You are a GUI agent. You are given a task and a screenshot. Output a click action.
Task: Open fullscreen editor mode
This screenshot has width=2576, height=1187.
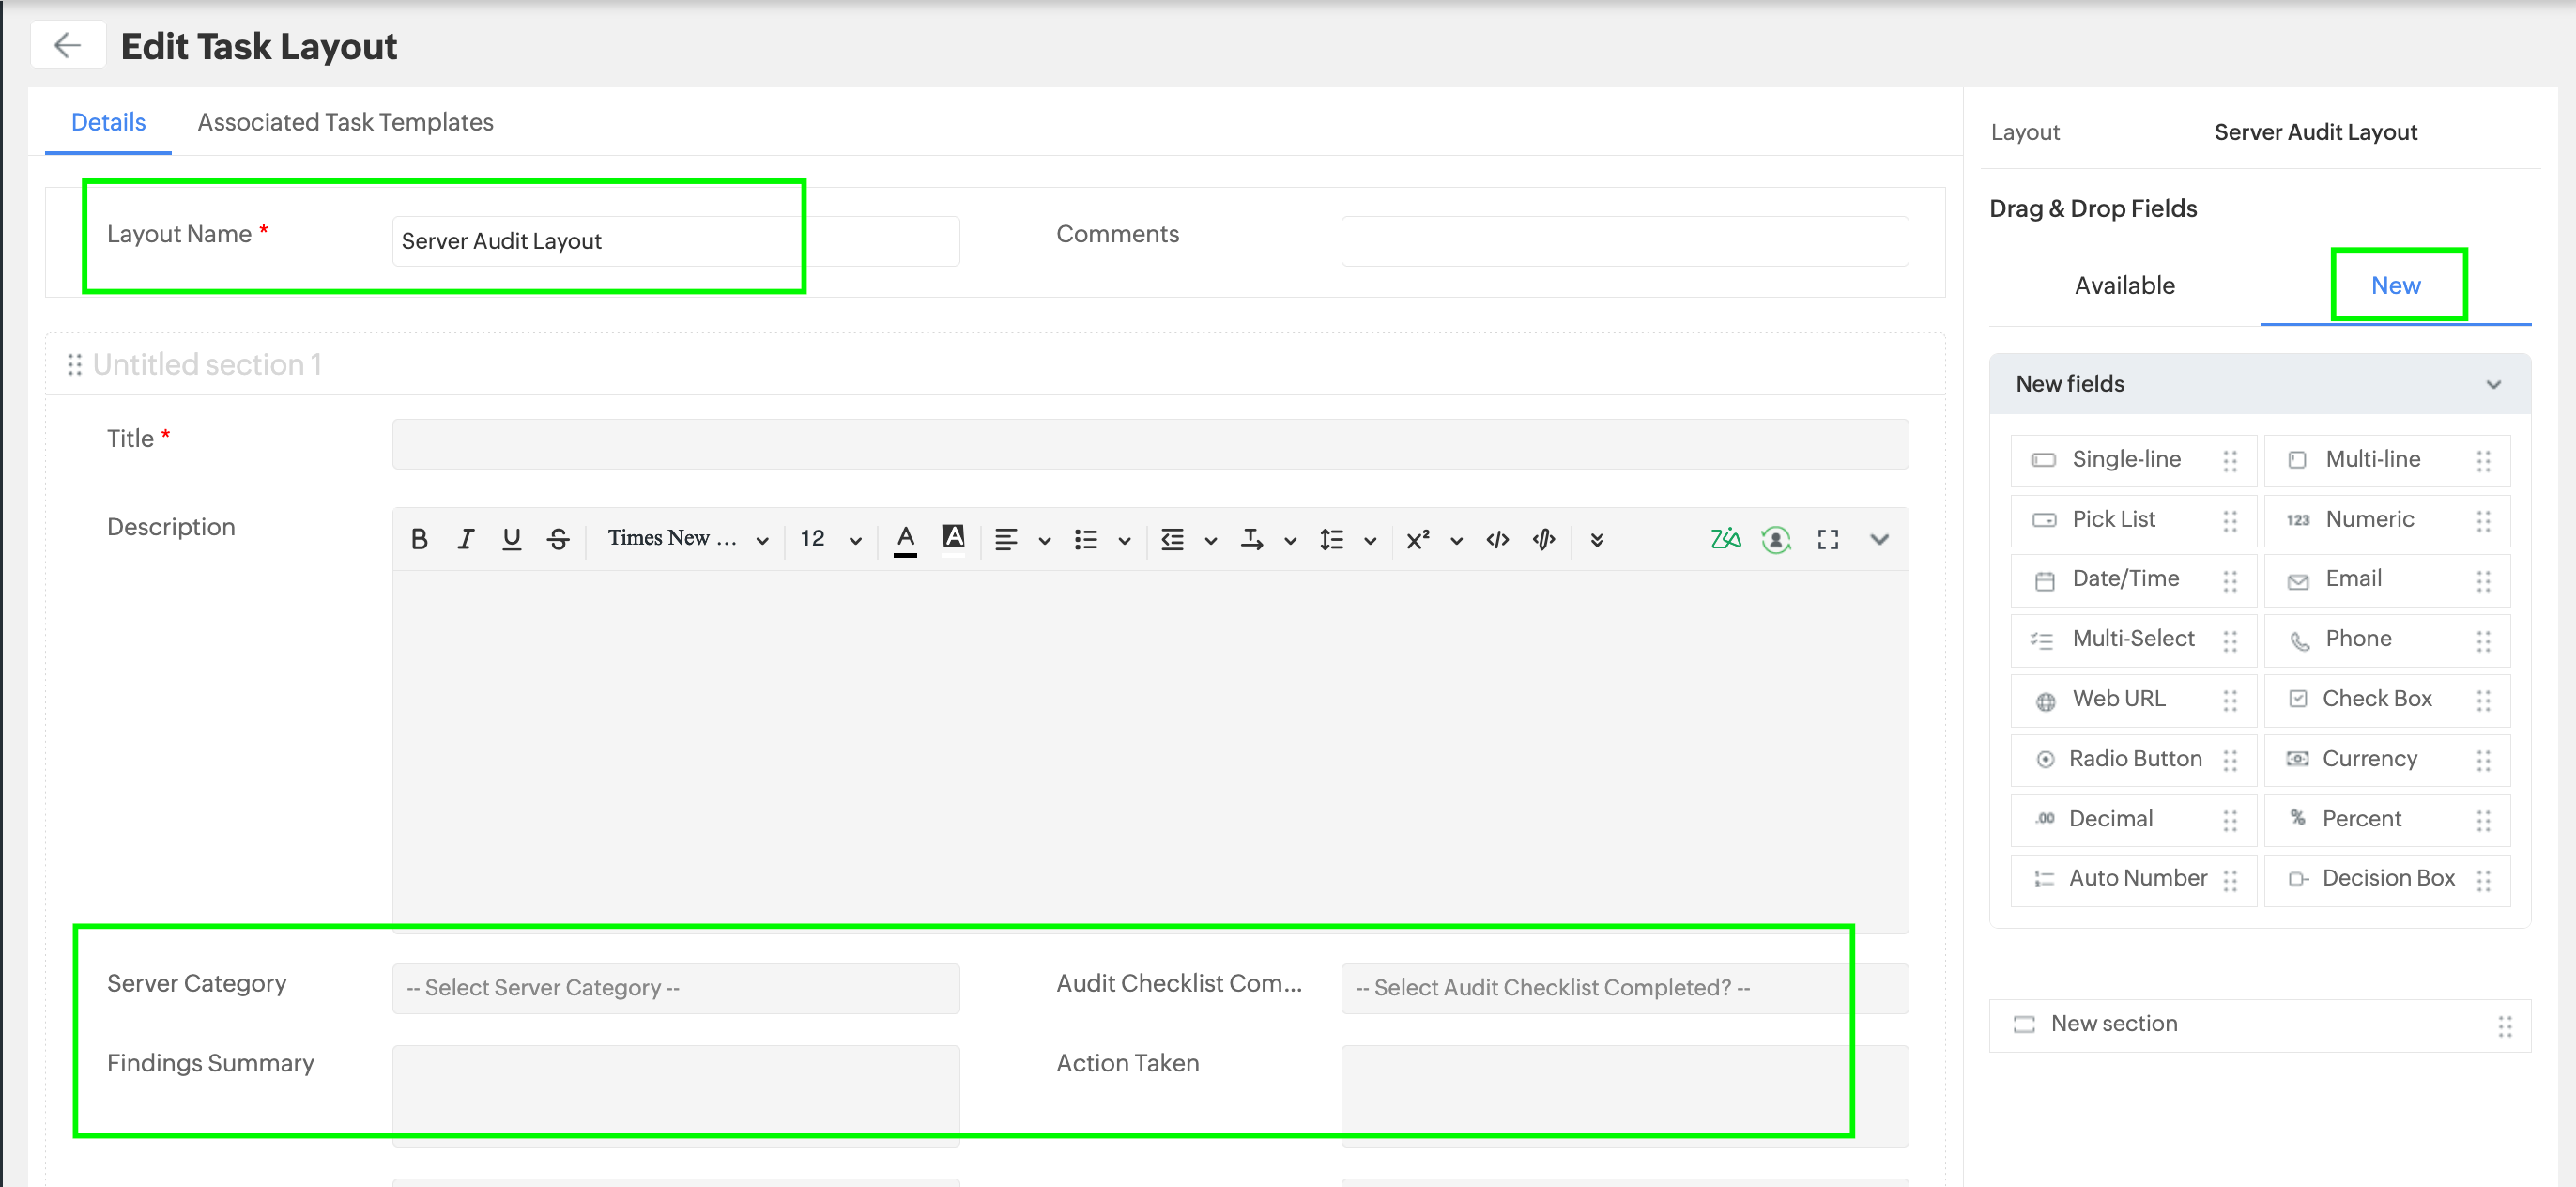(x=1828, y=540)
